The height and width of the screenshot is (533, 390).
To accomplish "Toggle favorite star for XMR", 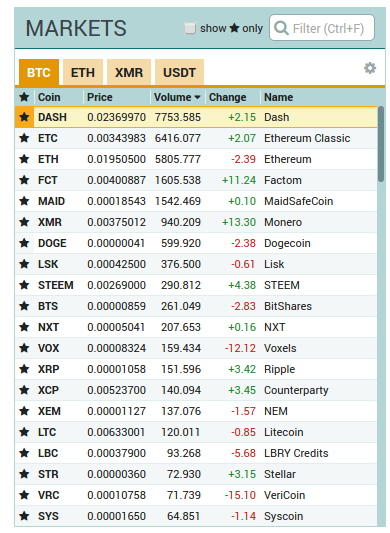I will tap(24, 222).
